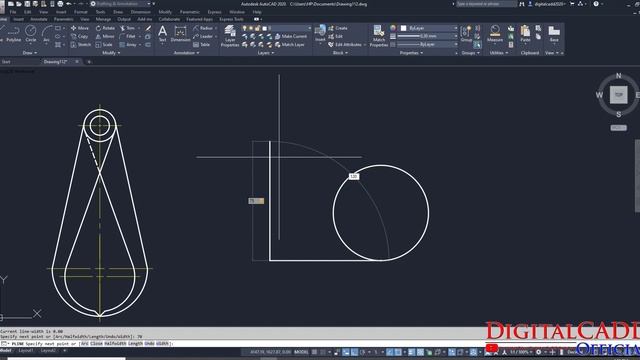Click the Create block tool
The height and width of the screenshot is (360, 640).
(x=338, y=28)
